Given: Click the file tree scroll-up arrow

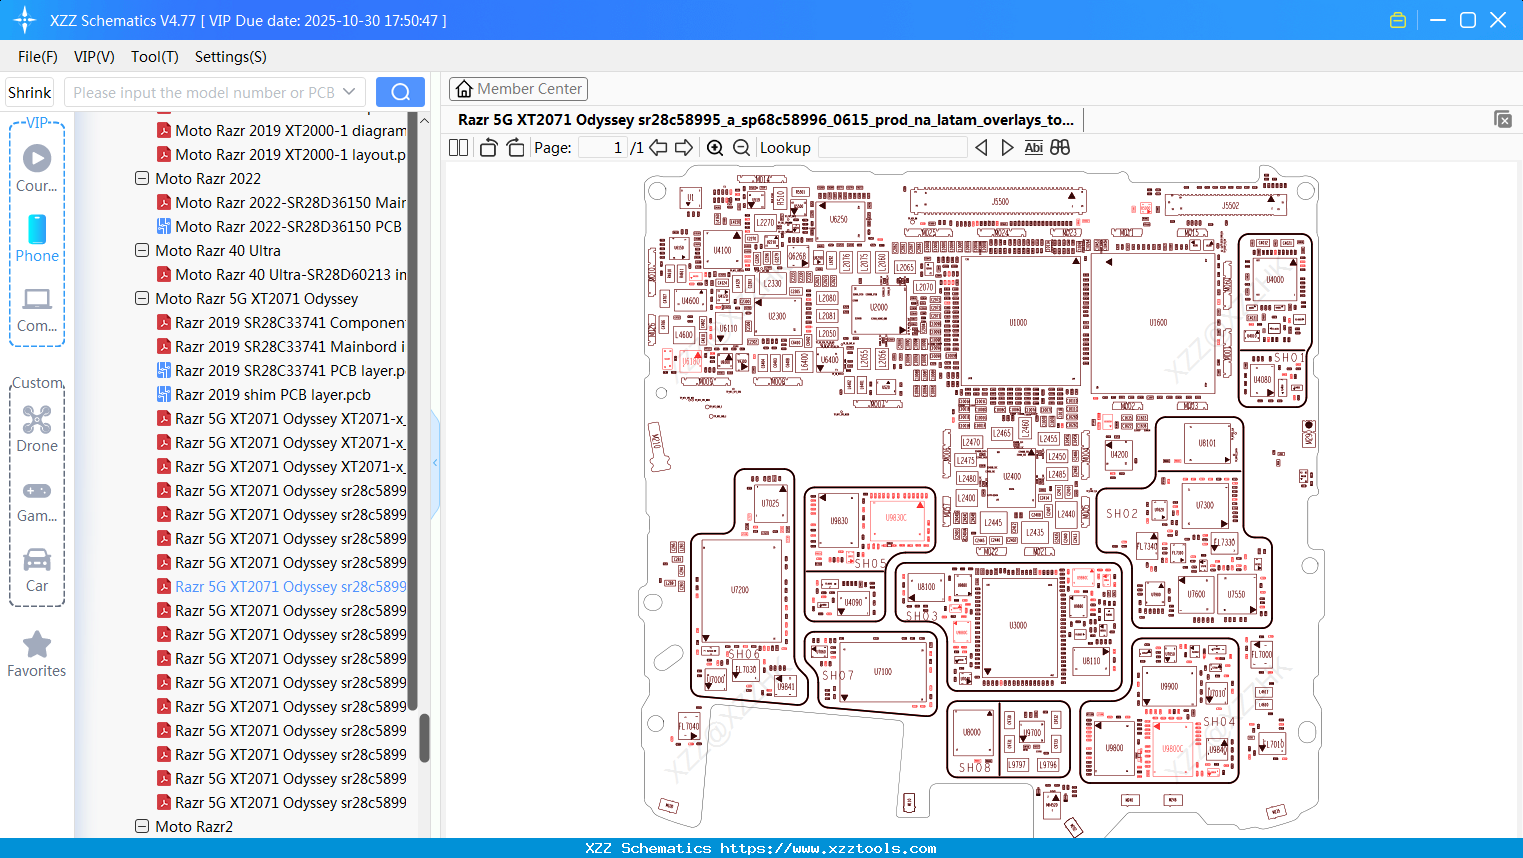Looking at the screenshot, I should point(424,120).
